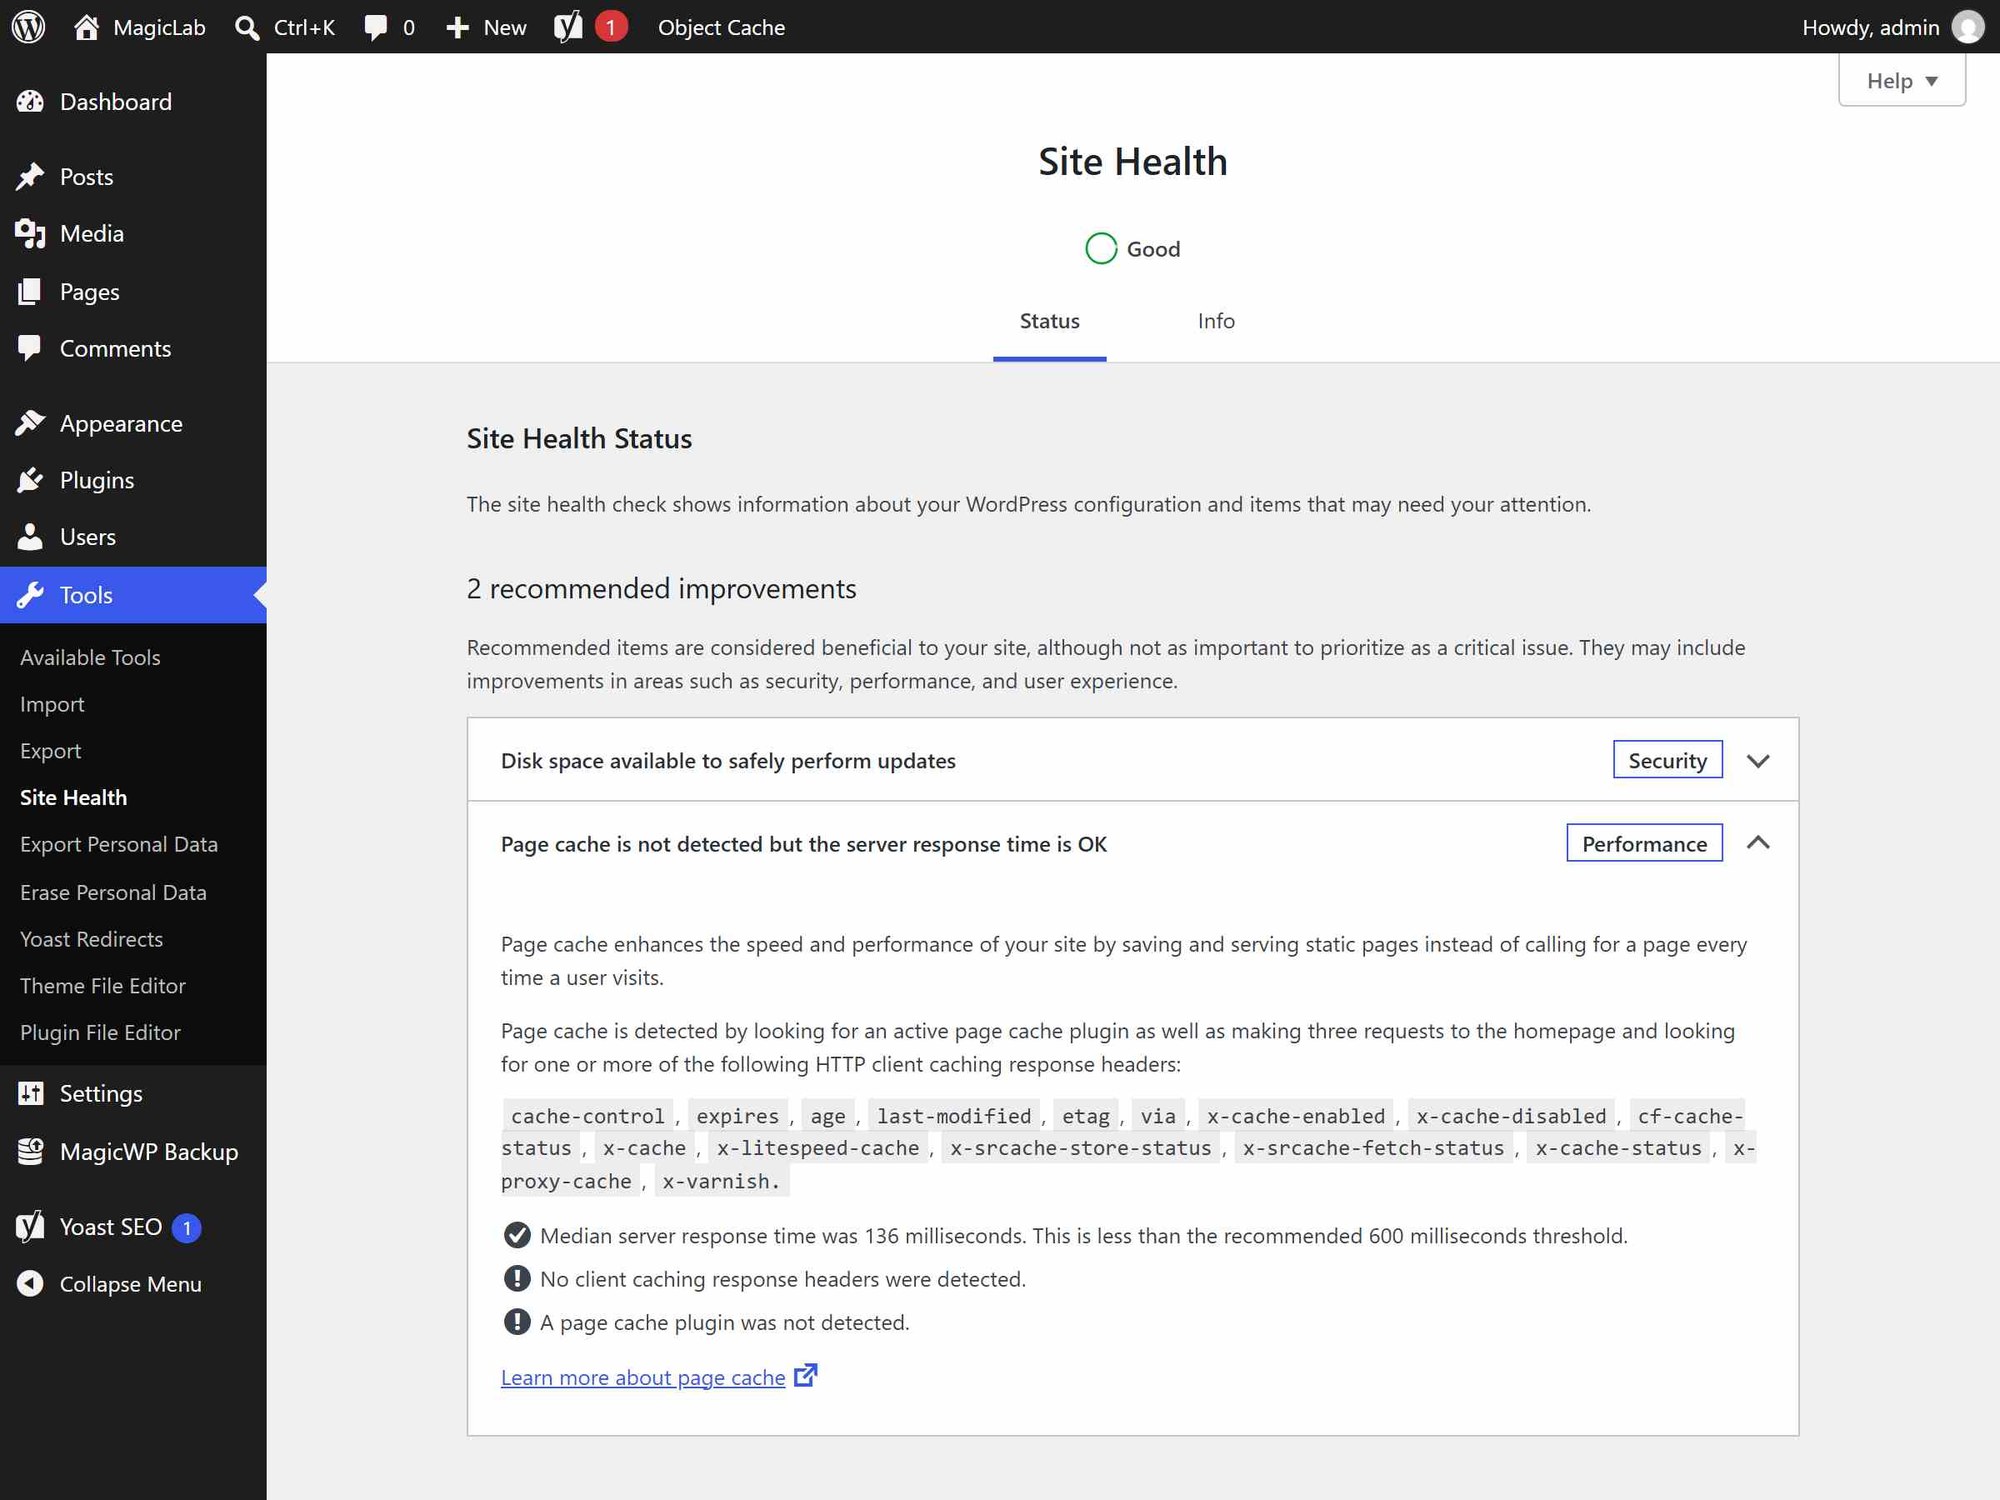2000x1500 pixels.
Task: Open the Tools sidebar menu
Action: coord(133,596)
